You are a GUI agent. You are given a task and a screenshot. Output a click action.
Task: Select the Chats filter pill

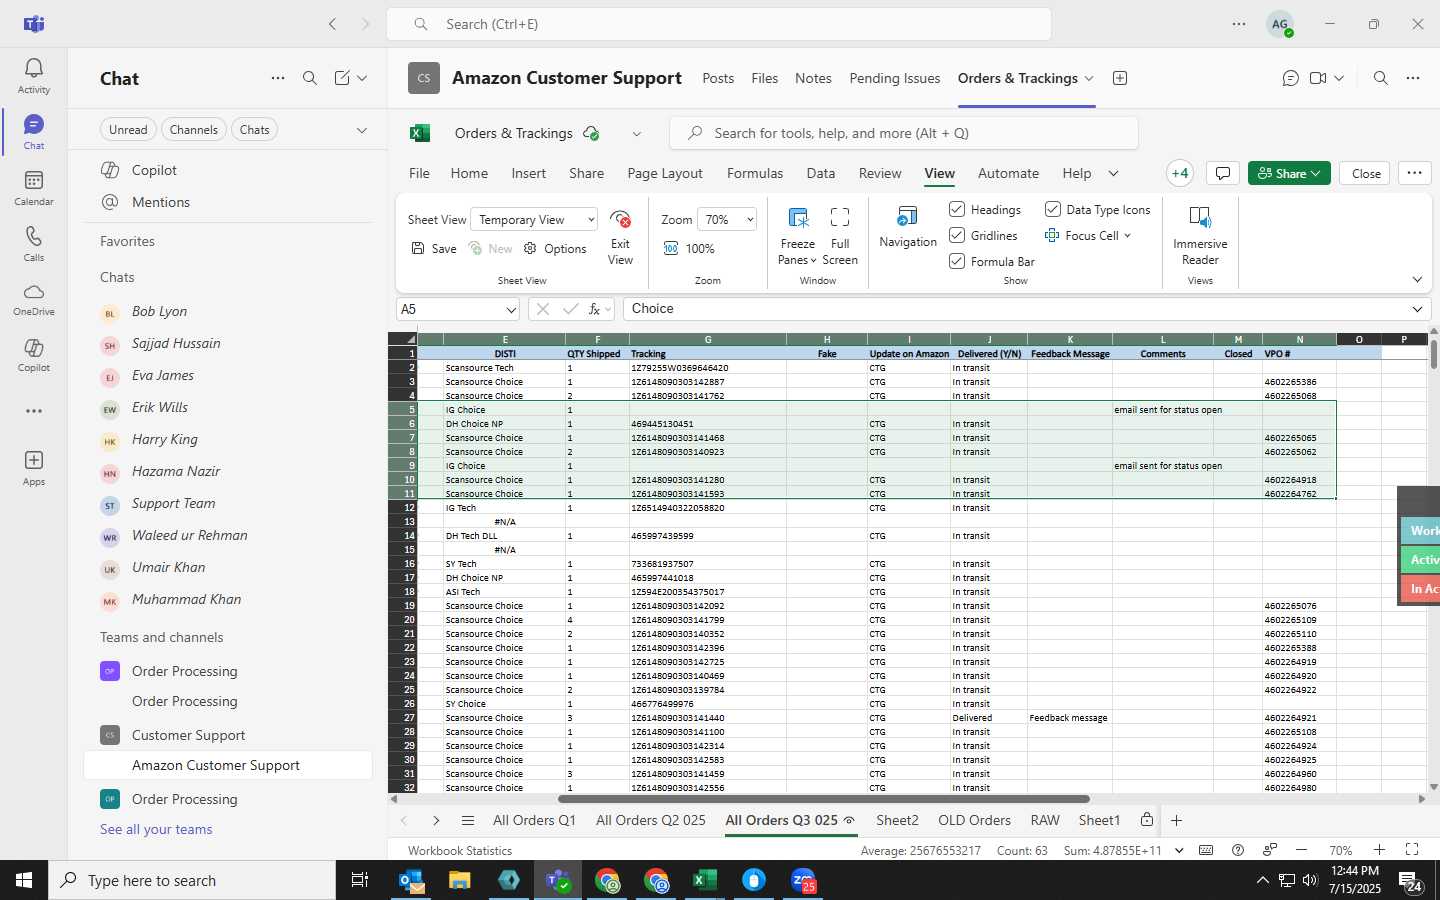click(x=254, y=129)
